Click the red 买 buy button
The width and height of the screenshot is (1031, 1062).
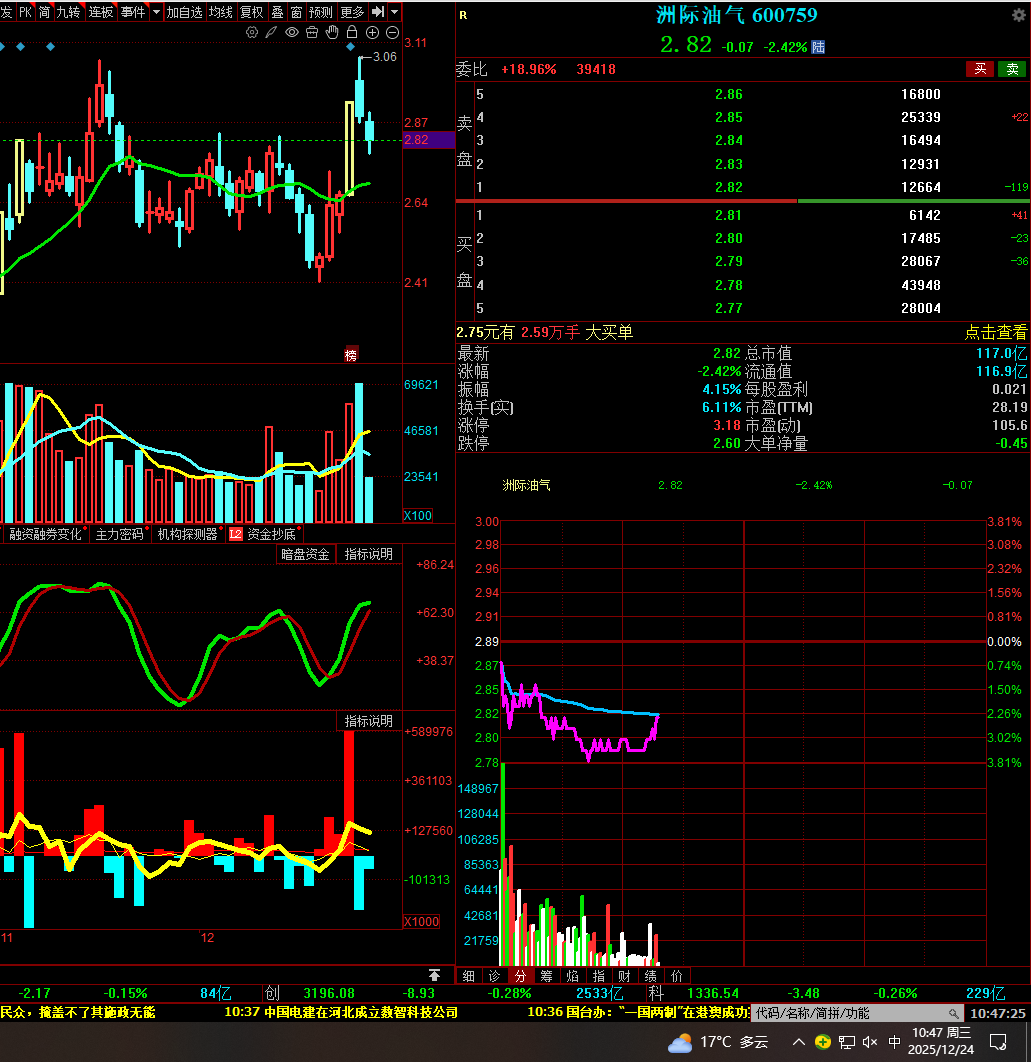980,68
